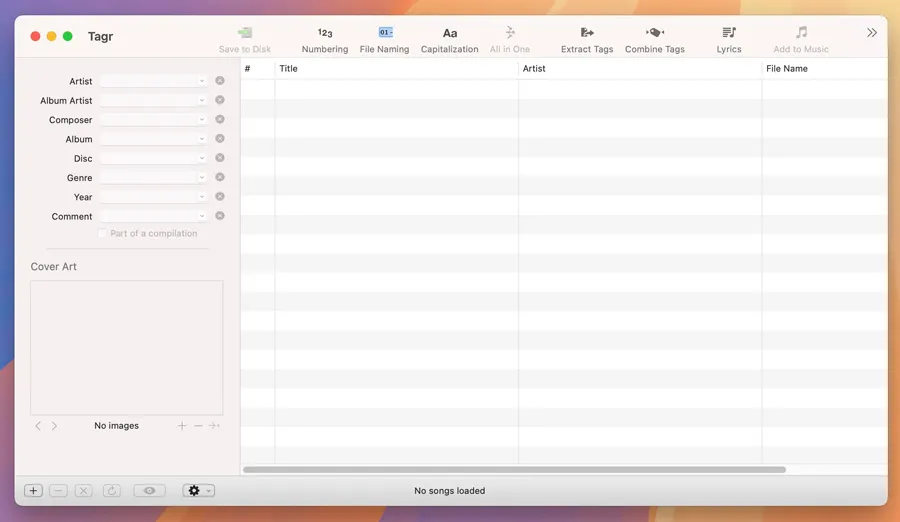Open the gear actions menu
The width and height of the screenshot is (900, 522).
(198, 491)
